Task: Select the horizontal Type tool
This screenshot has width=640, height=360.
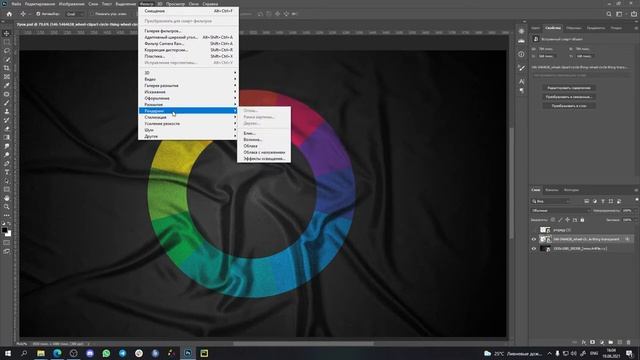Action: point(7,172)
